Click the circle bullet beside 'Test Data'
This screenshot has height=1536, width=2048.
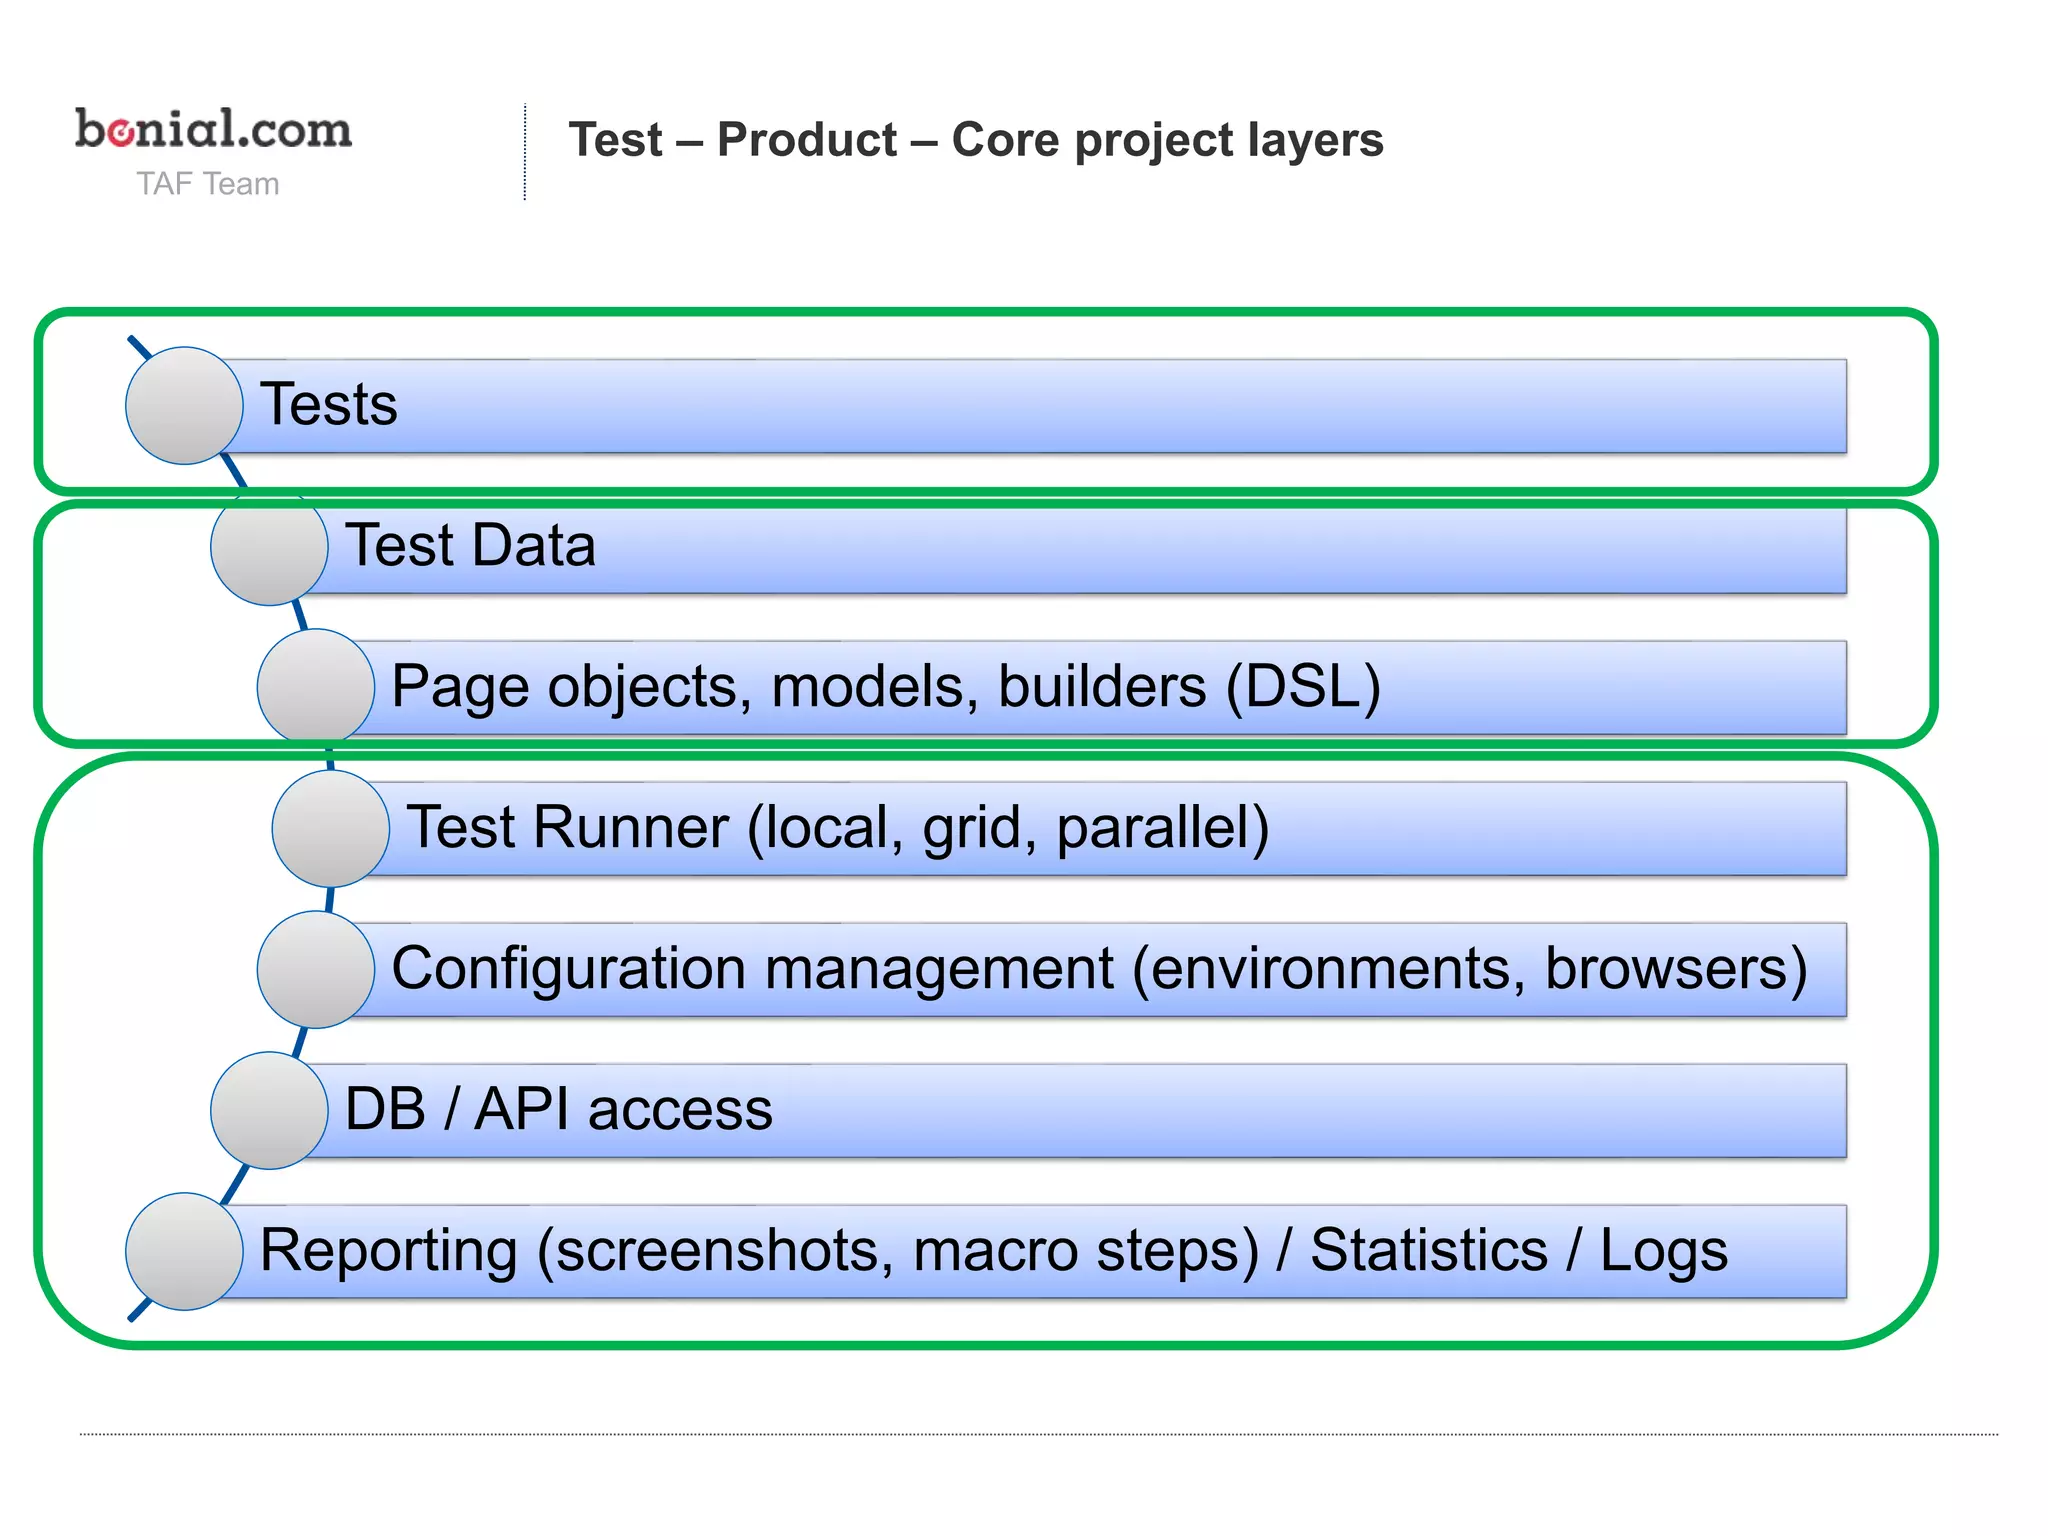pos(269,546)
